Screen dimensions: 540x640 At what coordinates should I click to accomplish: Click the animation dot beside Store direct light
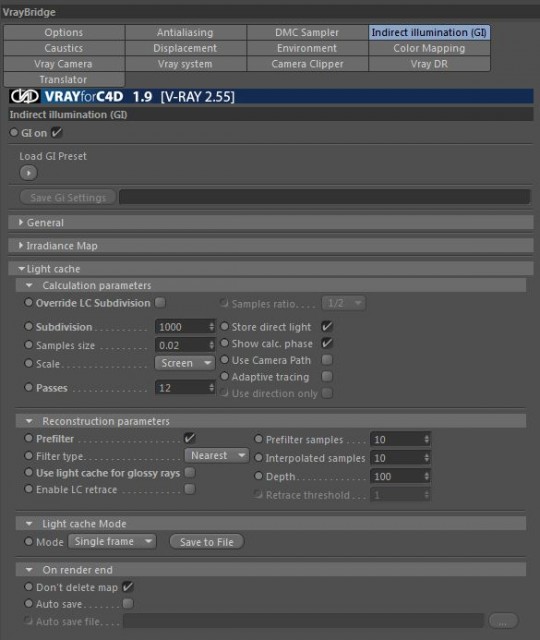tap(224, 326)
